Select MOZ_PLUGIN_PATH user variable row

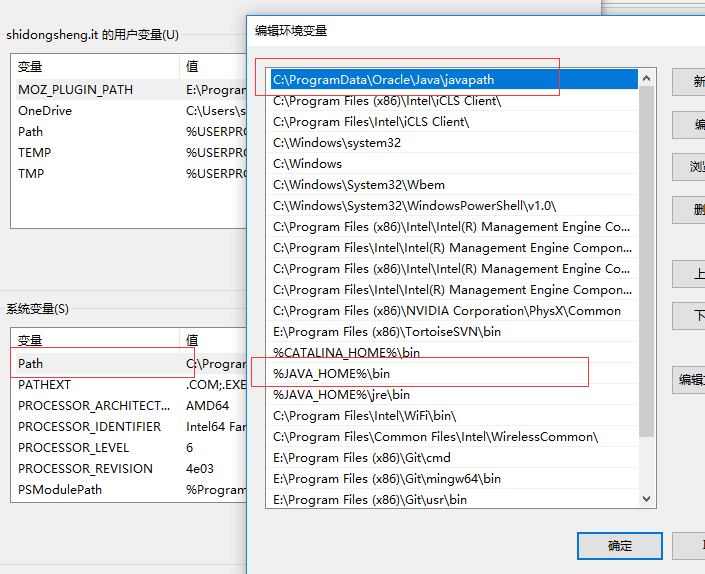(130, 89)
